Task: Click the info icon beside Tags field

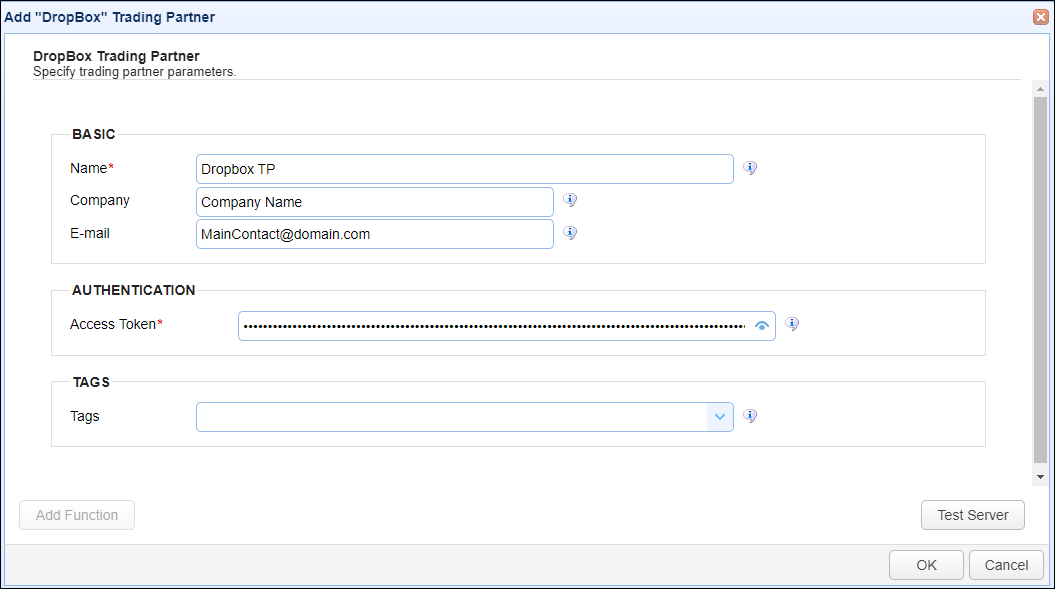Action: click(750, 415)
